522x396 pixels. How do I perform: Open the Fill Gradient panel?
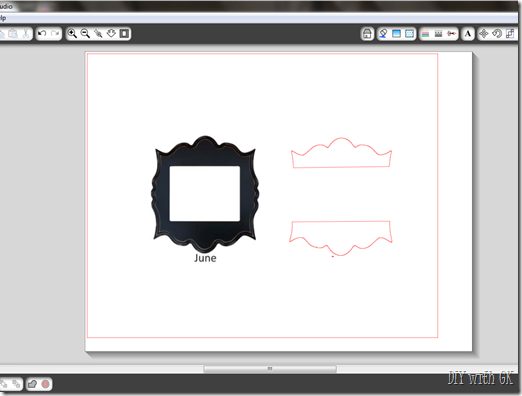pyautogui.click(x=396, y=34)
